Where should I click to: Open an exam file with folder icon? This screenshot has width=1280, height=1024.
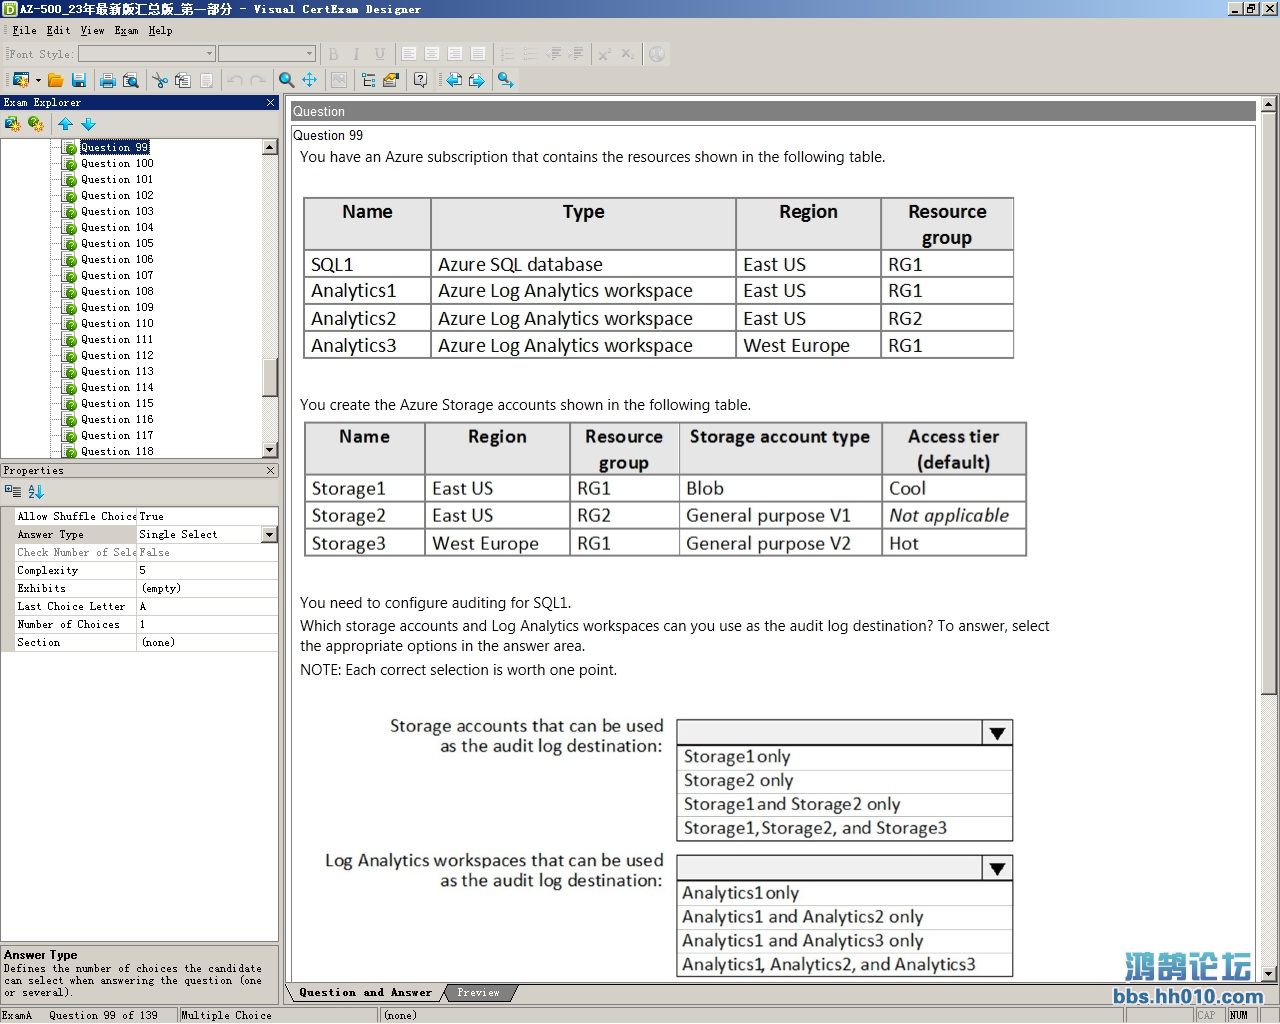[x=56, y=80]
